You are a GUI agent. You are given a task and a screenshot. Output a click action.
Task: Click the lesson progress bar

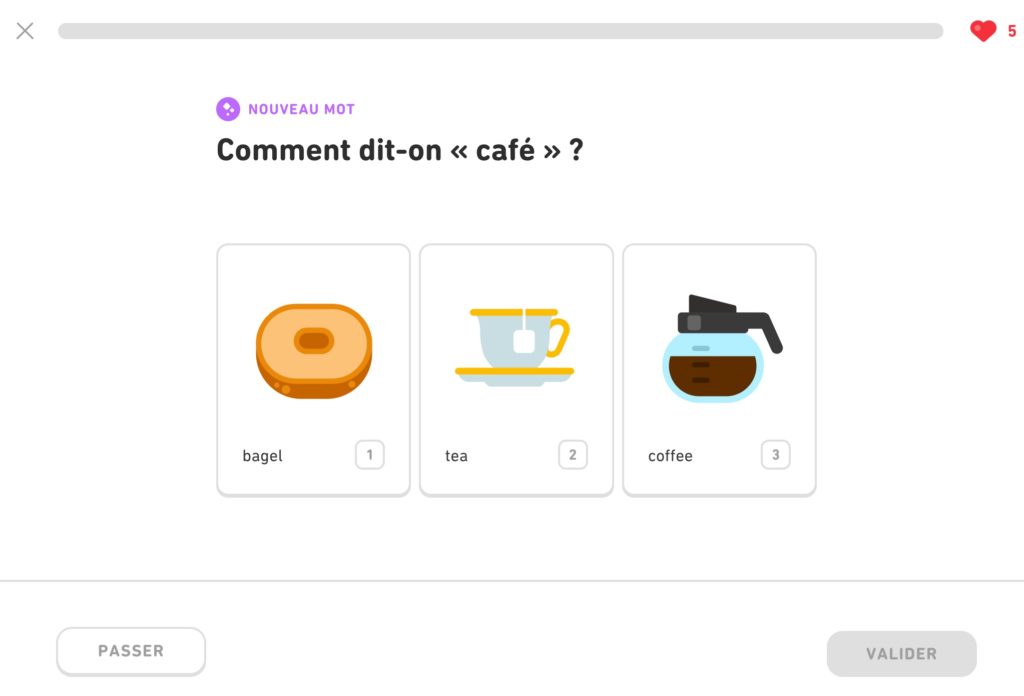pyautogui.click(x=500, y=31)
